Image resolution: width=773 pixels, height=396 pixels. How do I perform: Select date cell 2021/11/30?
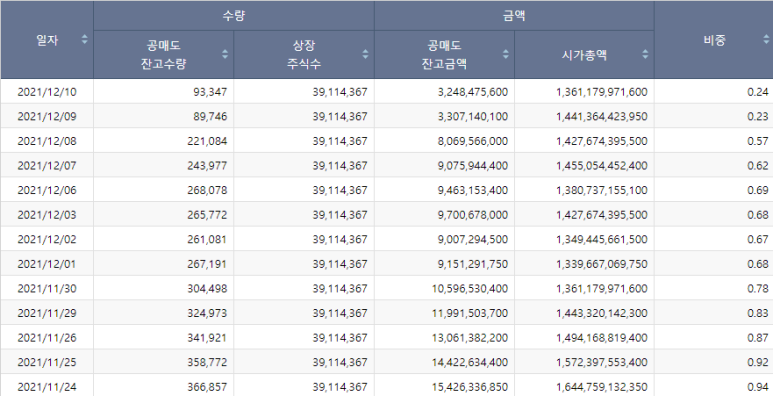(x=47, y=288)
